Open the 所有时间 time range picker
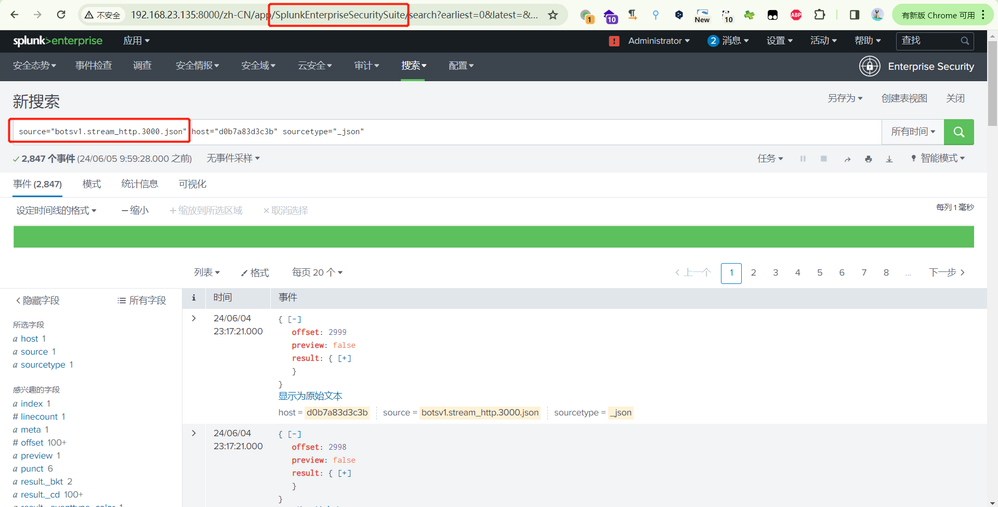This screenshot has height=507, width=998. tap(913, 132)
